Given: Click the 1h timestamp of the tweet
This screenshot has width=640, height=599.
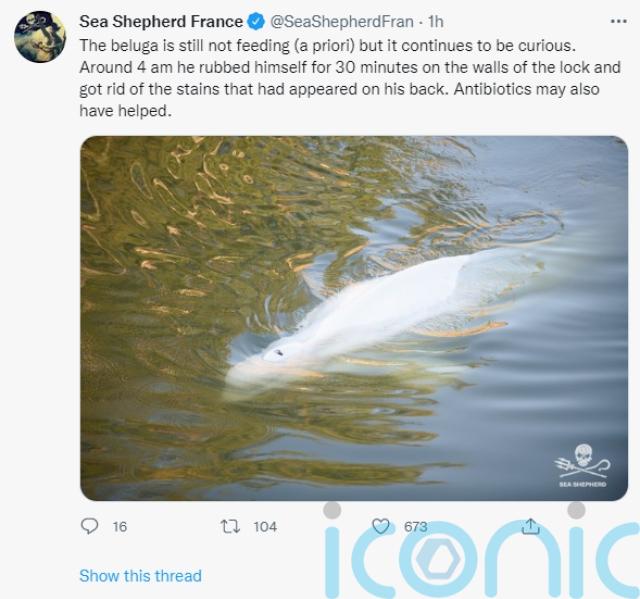Looking at the screenshot, I should point(436,22).
